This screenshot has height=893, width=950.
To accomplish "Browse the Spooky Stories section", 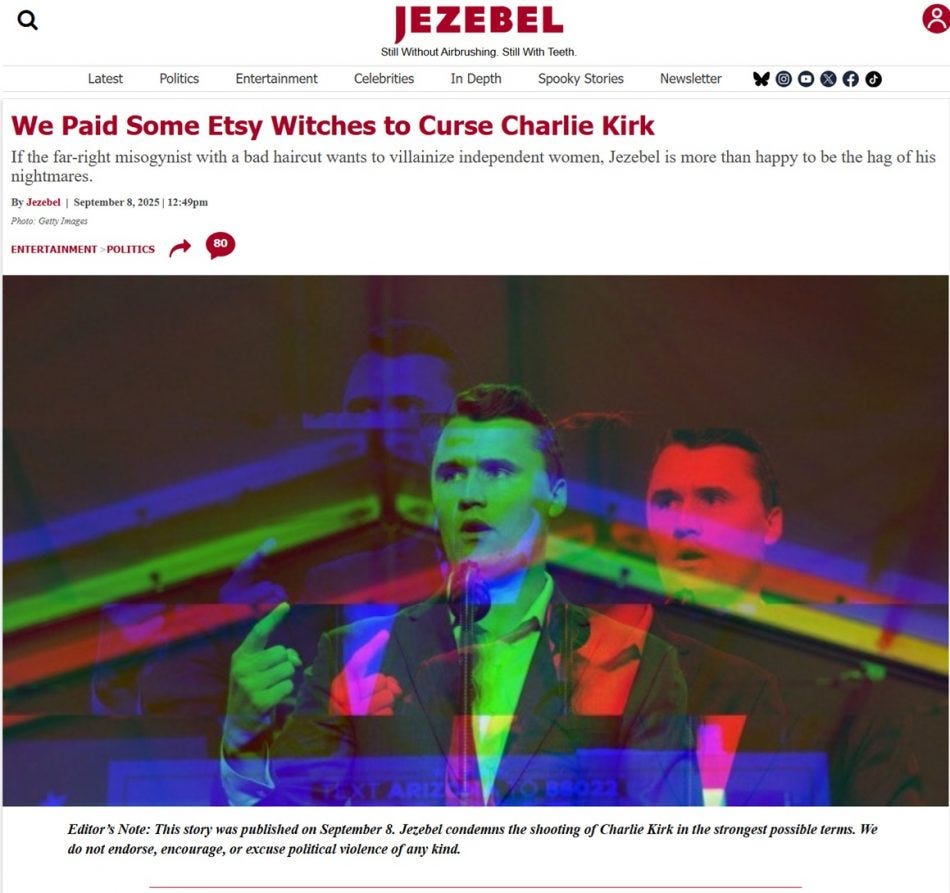I will tap(580, 79).
